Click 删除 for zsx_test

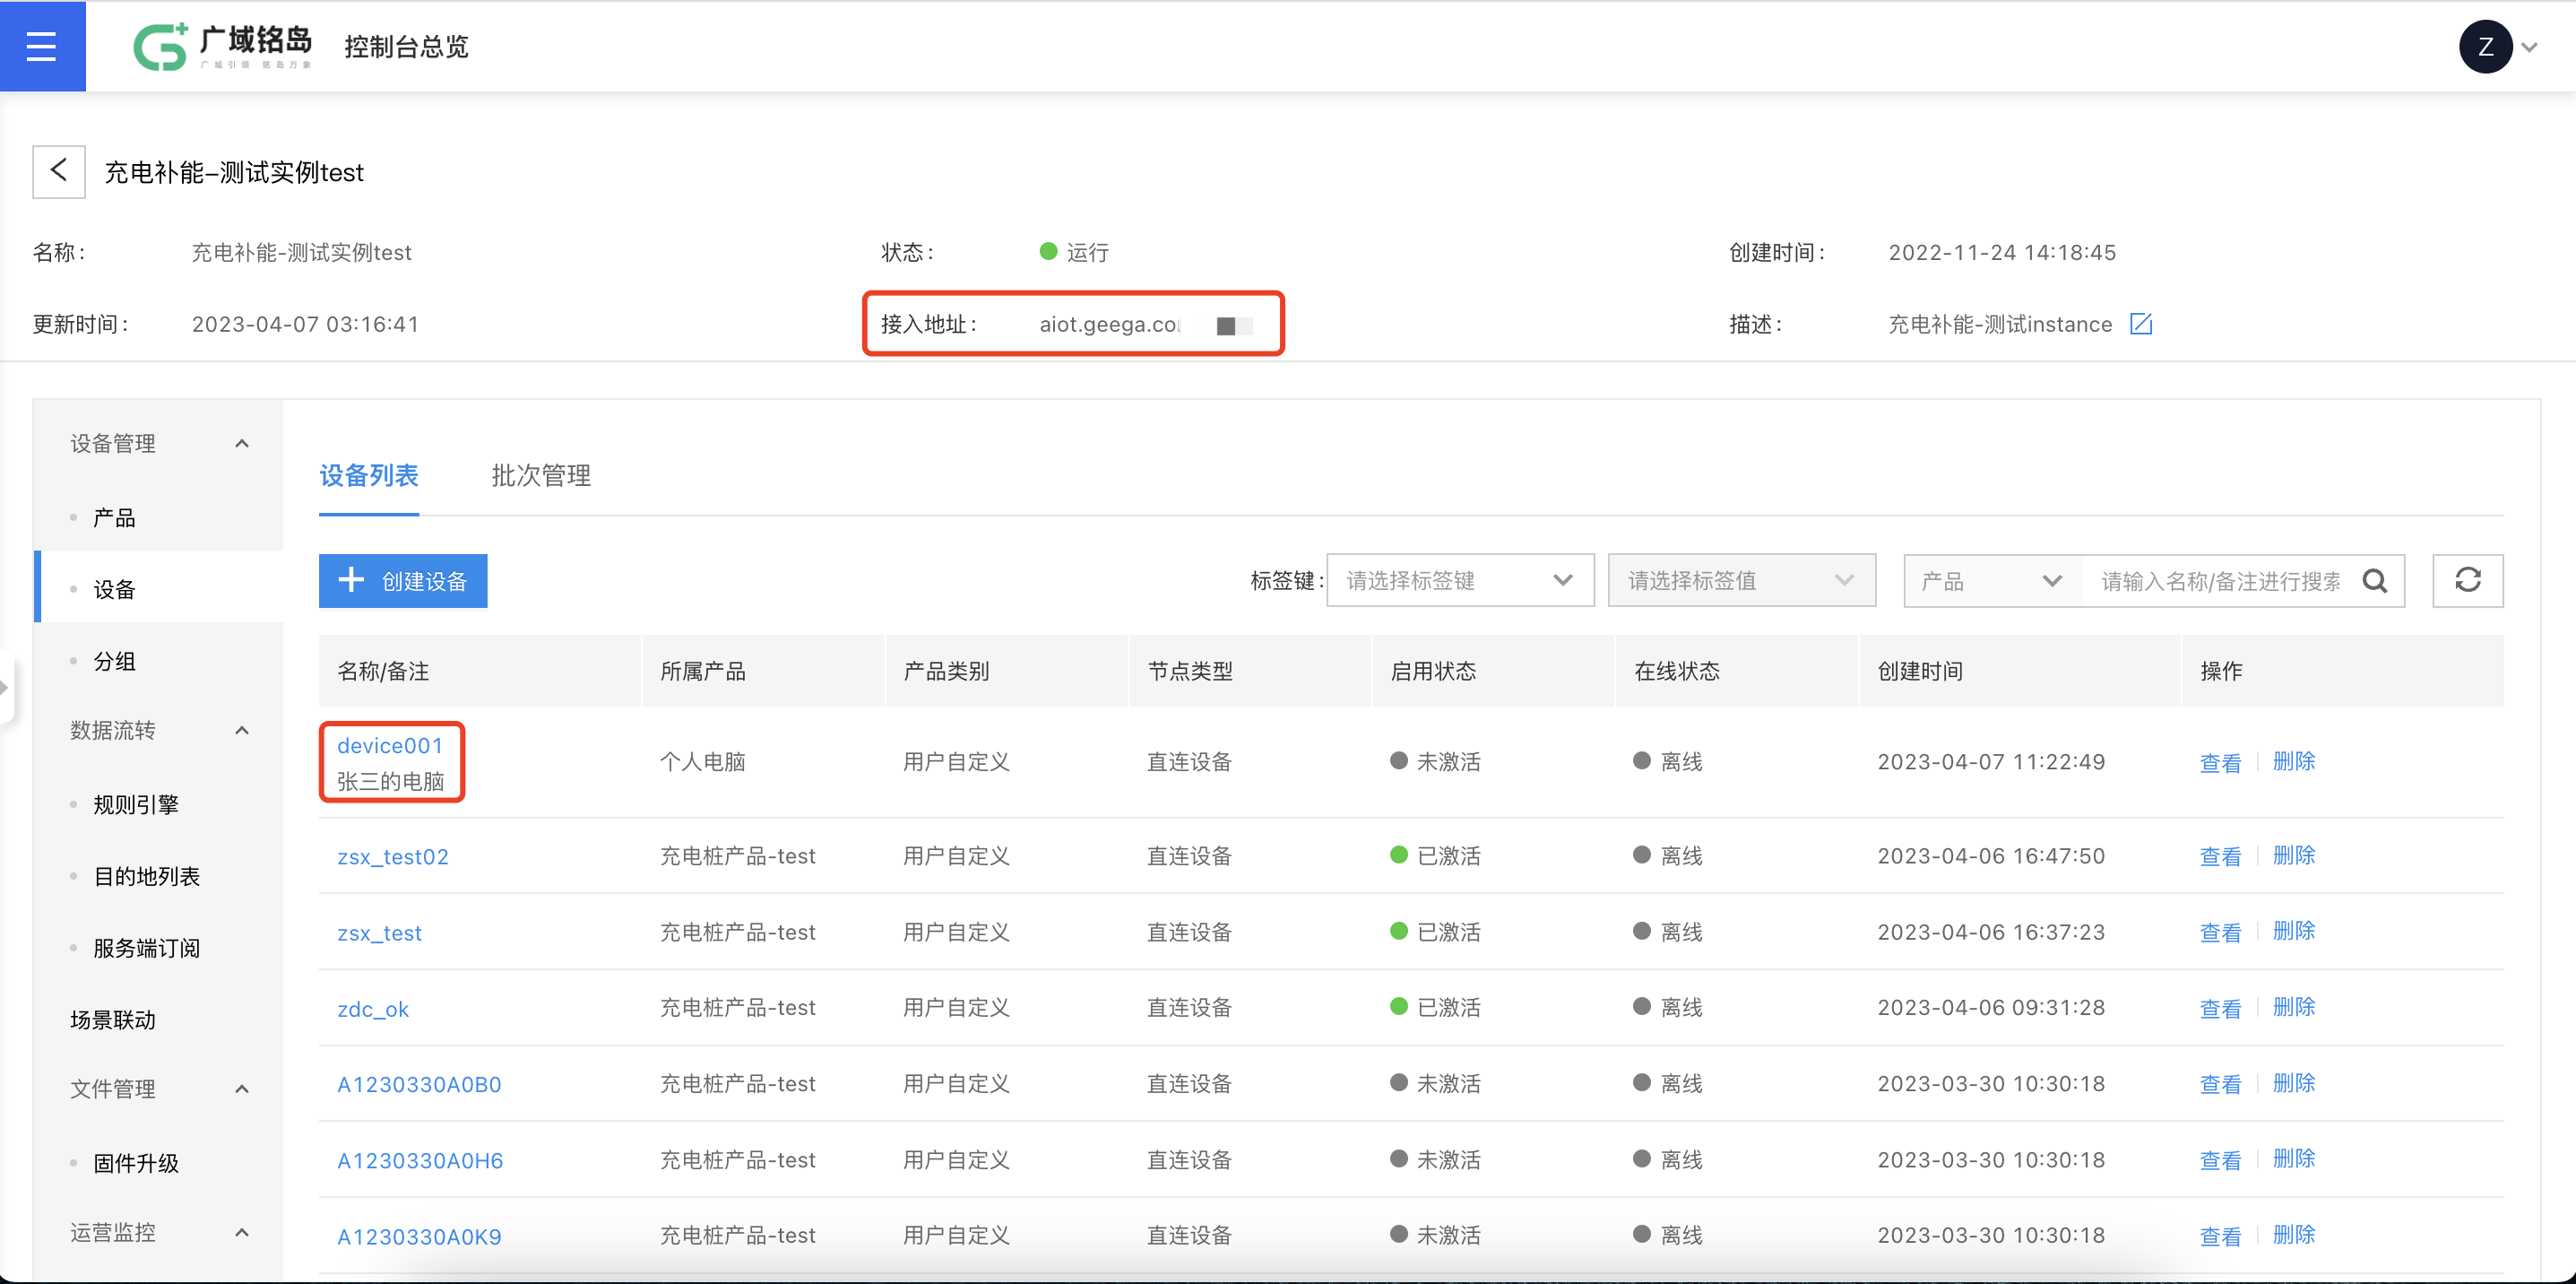pos(2294,931)
